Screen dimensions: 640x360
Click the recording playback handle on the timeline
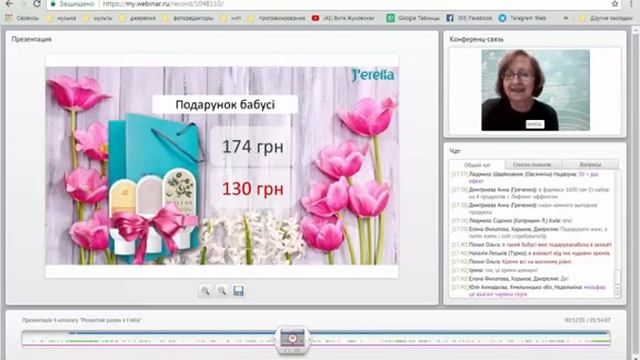coord(292,340)
